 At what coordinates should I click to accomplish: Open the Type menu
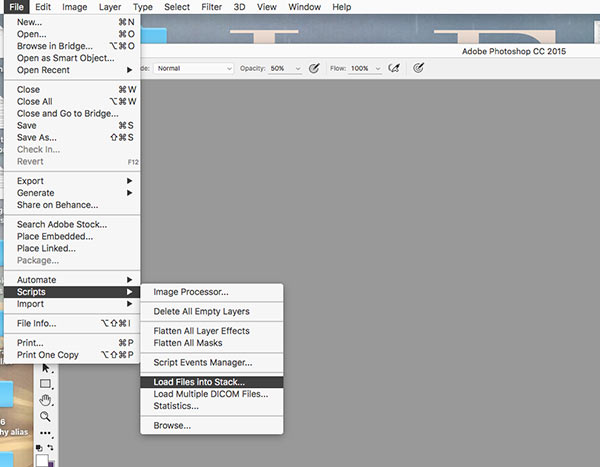click(x=143, y=7)
